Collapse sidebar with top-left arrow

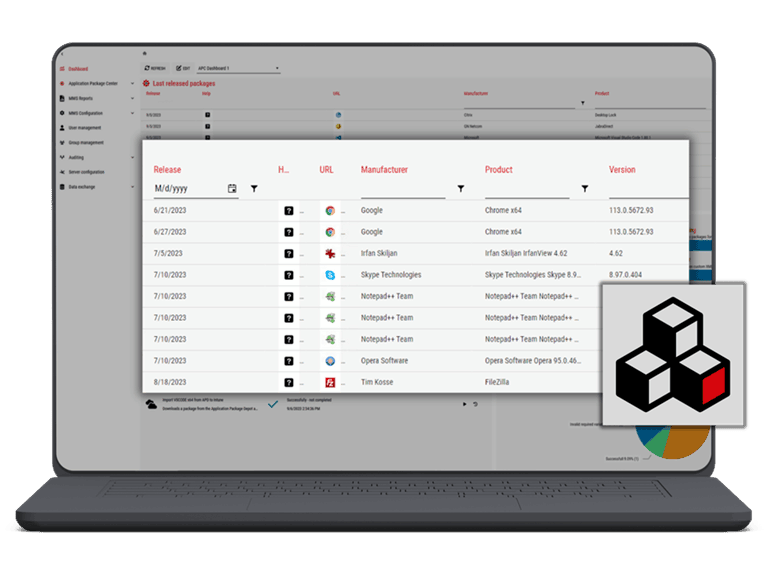point(62,53)
